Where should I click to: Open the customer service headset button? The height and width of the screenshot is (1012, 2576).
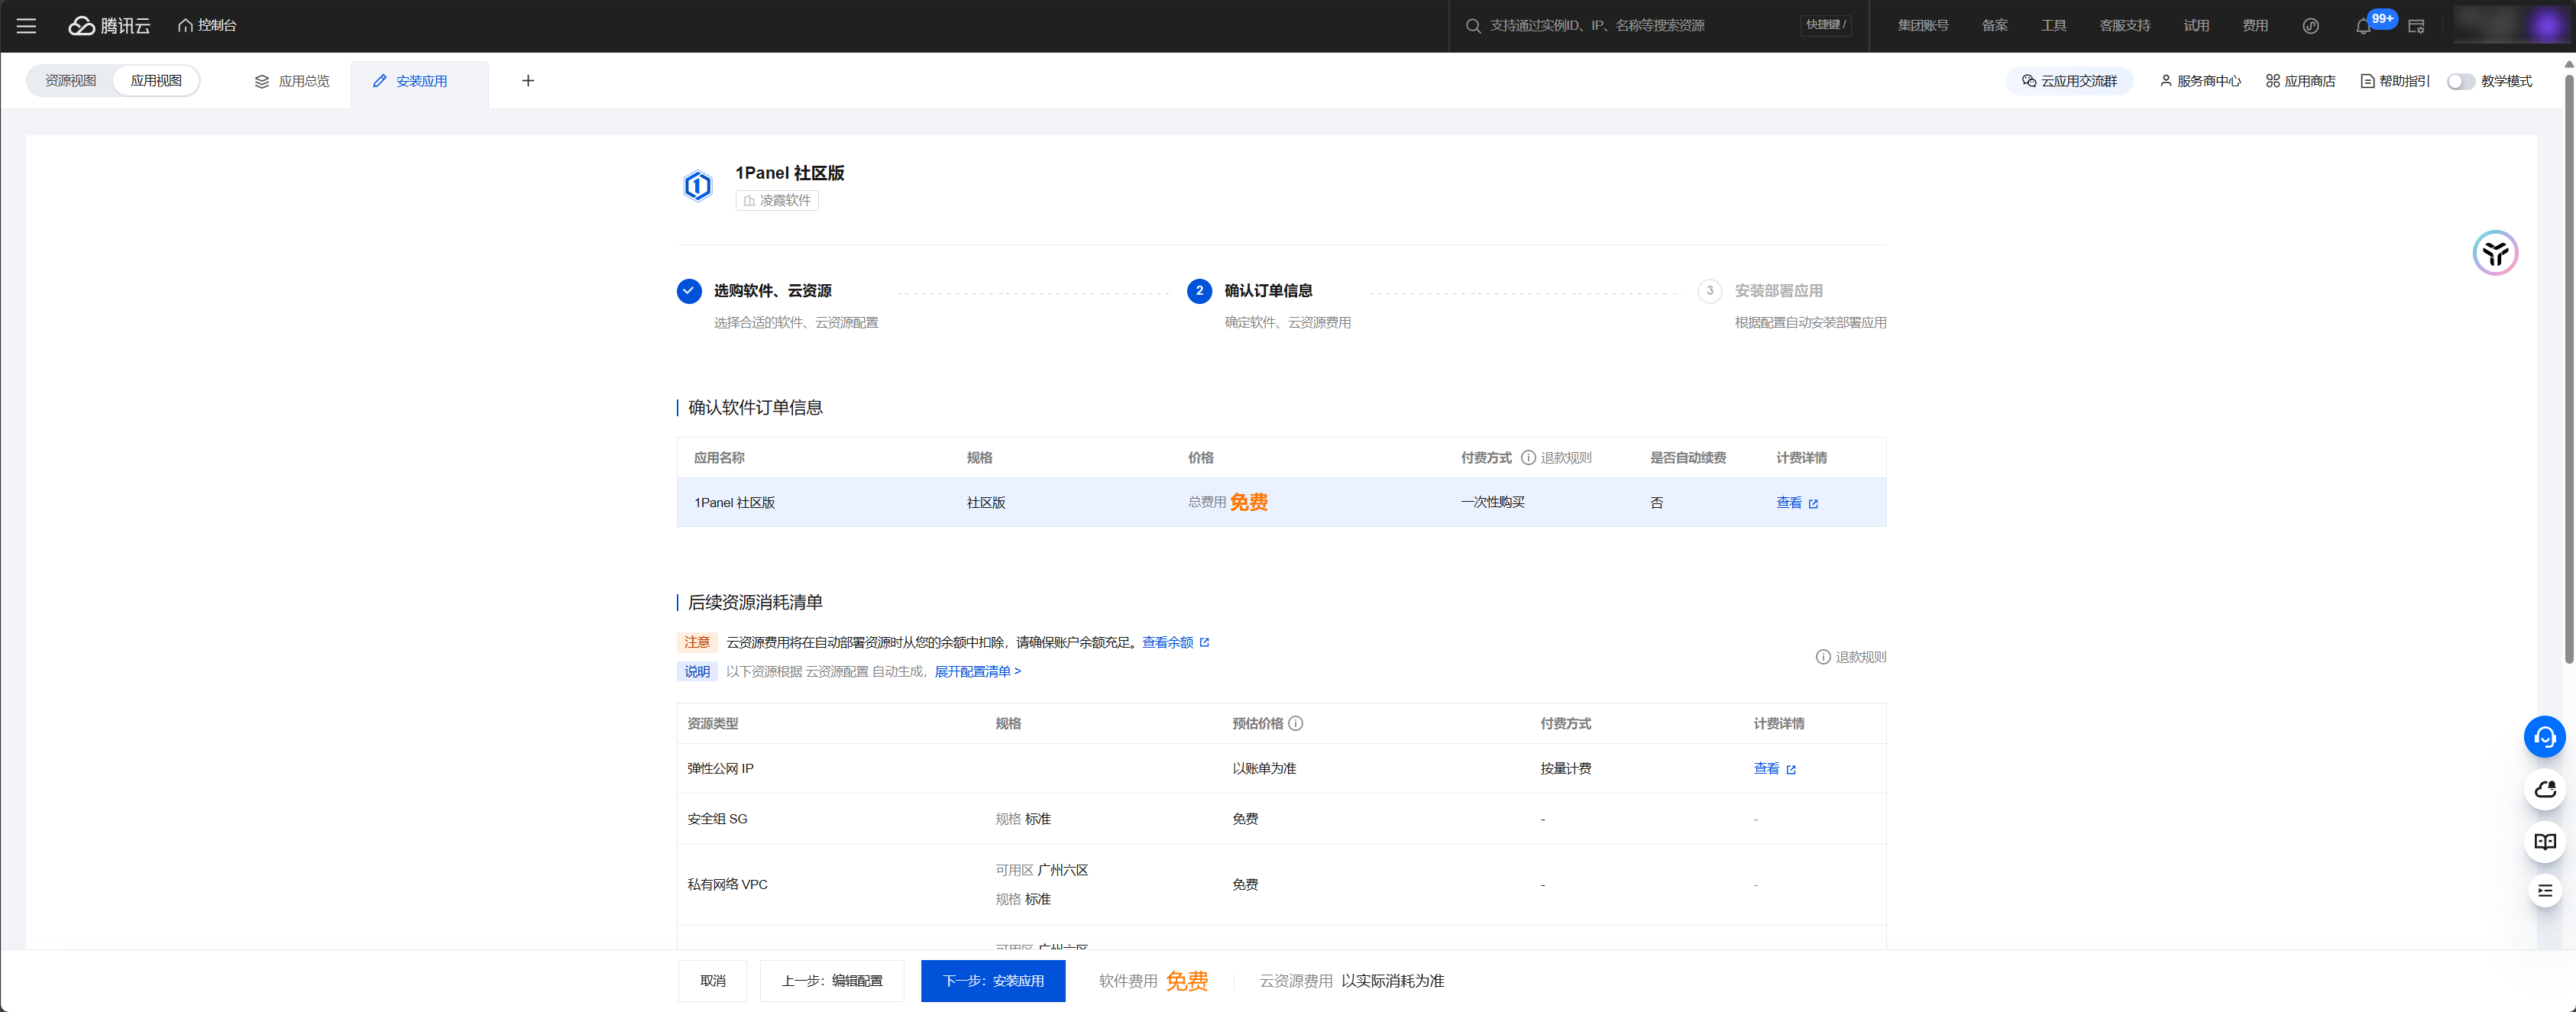tap(2544, 738)
